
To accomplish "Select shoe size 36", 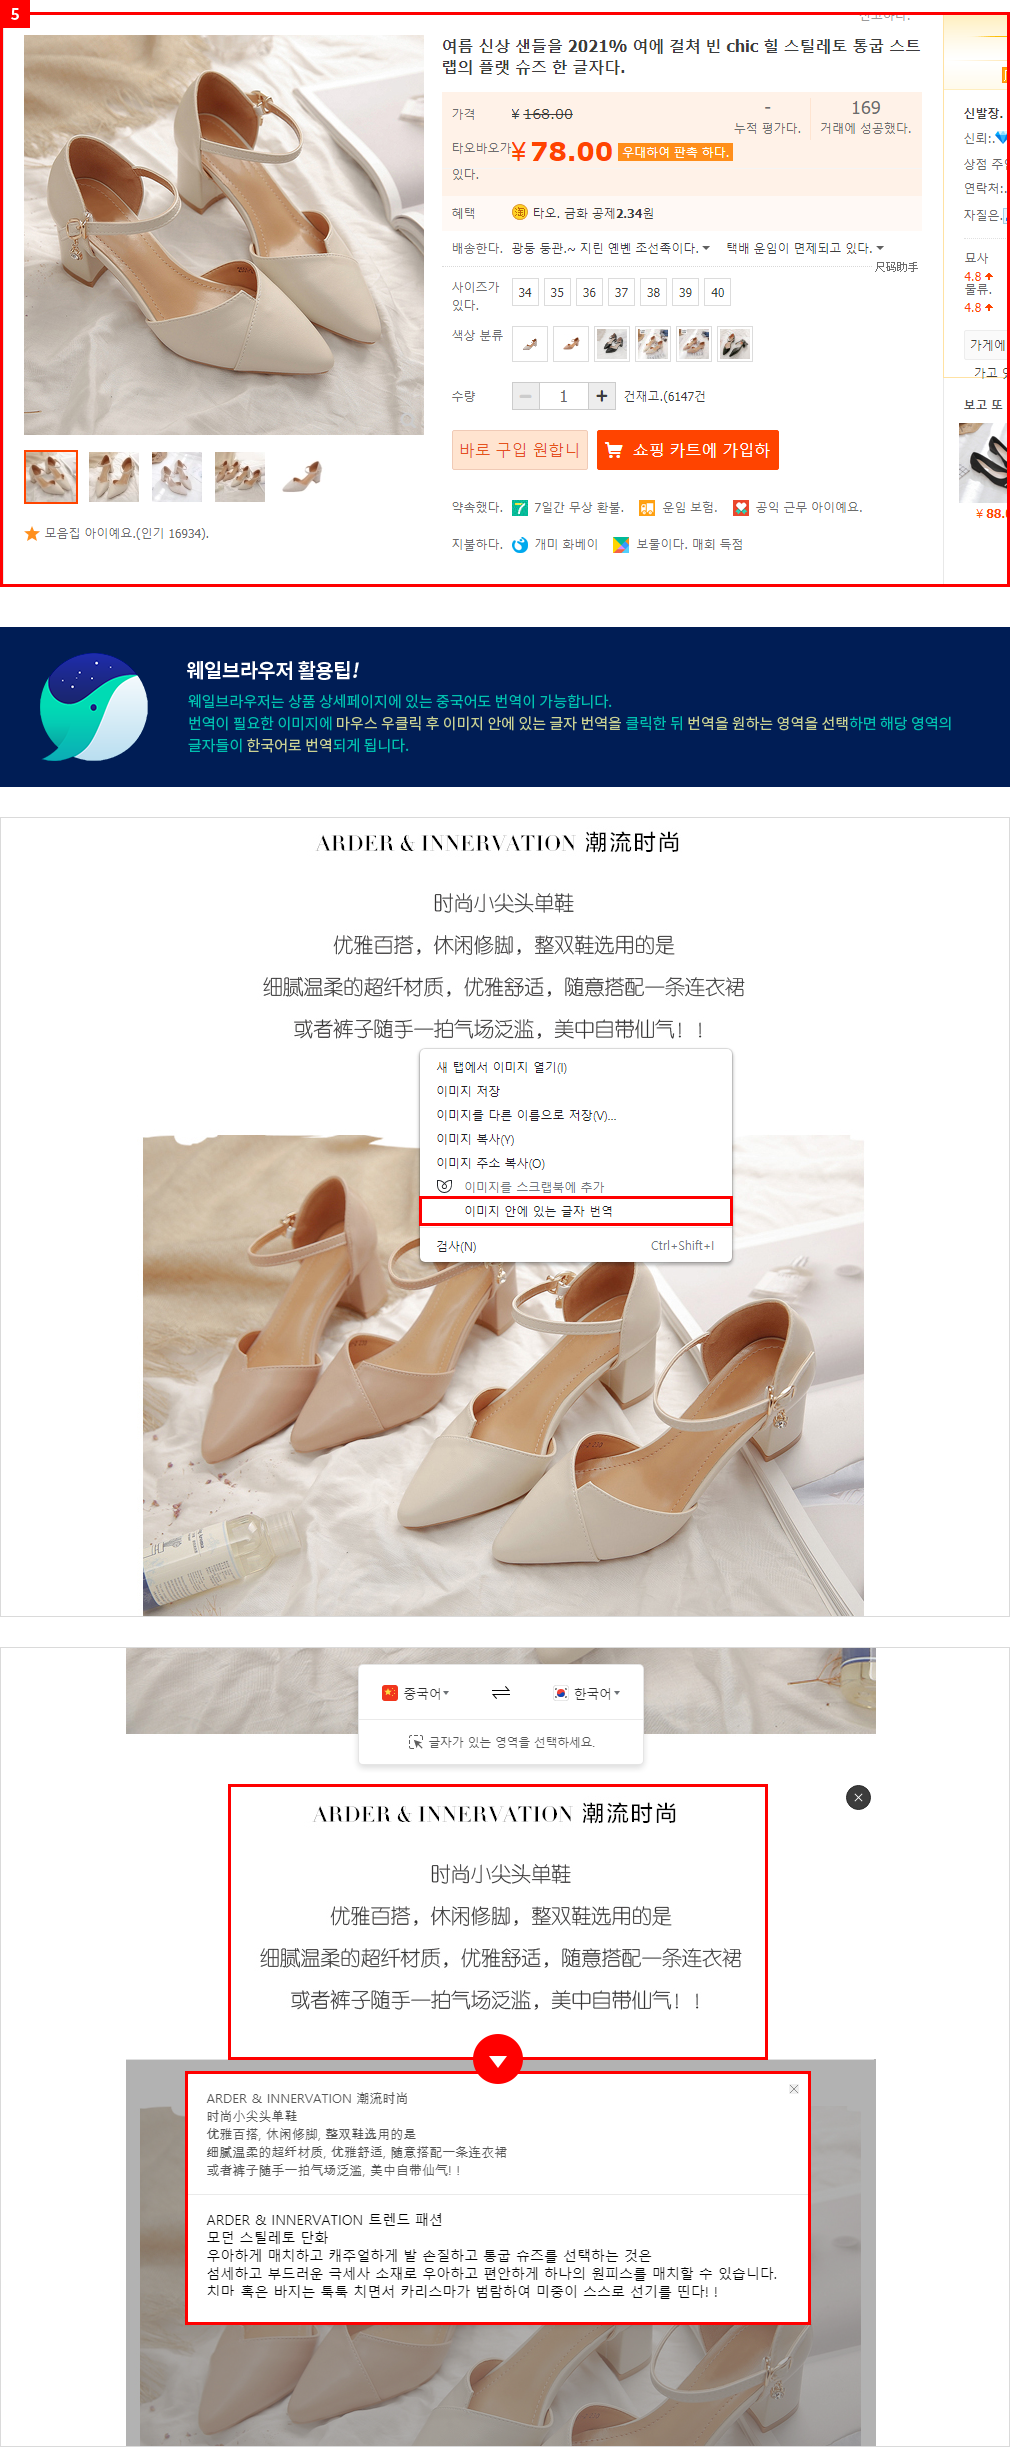I will coord(589,292).
